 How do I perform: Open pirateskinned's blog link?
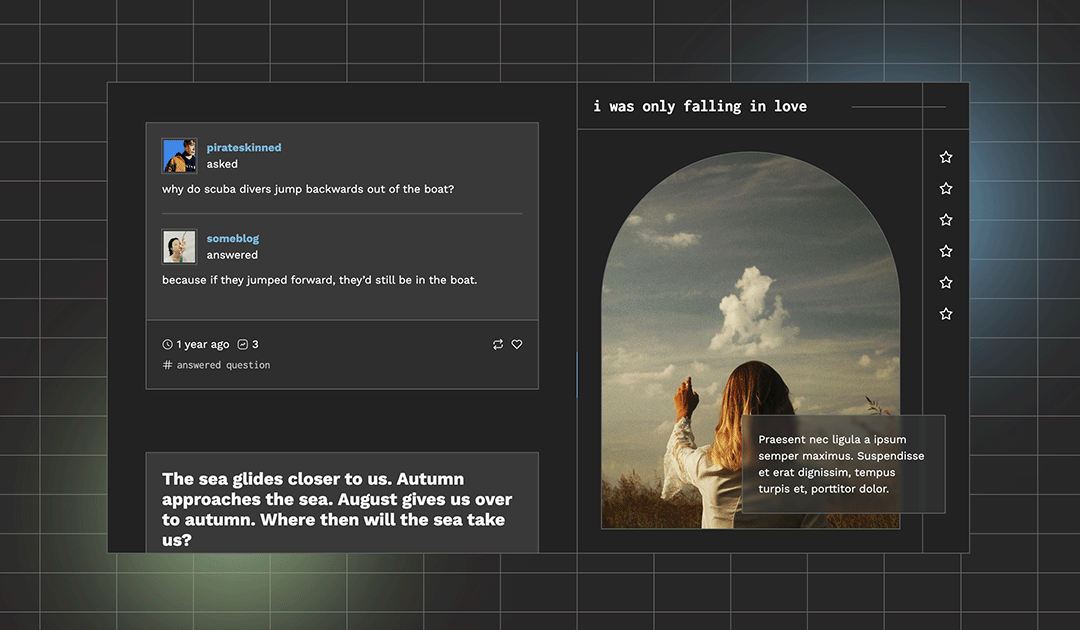243,147
